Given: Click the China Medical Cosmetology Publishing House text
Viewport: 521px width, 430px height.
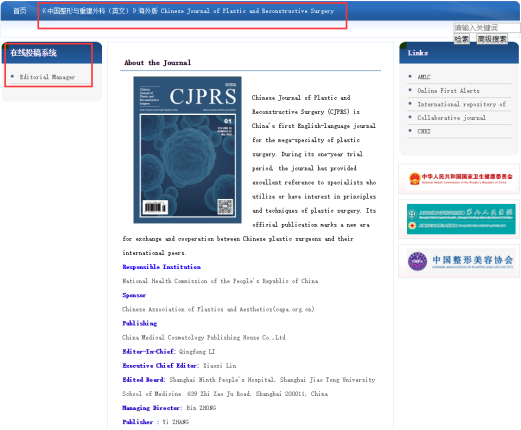Looking at the screenshot, I should (204, 338).
